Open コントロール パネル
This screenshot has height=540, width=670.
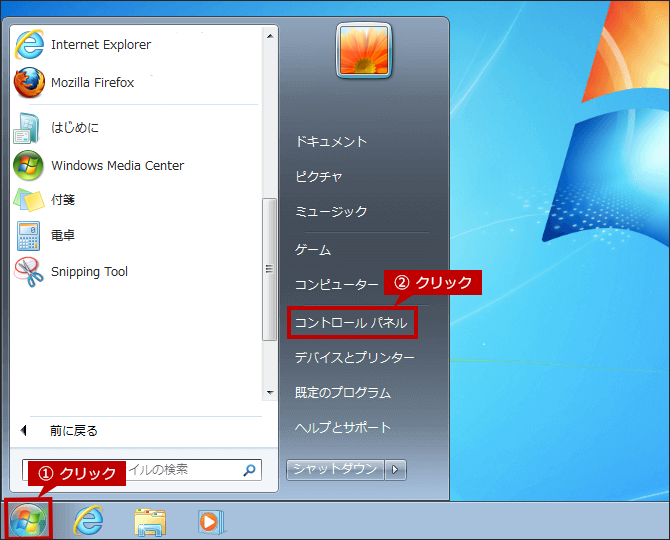pyautogui.click(x=351, y=323)
